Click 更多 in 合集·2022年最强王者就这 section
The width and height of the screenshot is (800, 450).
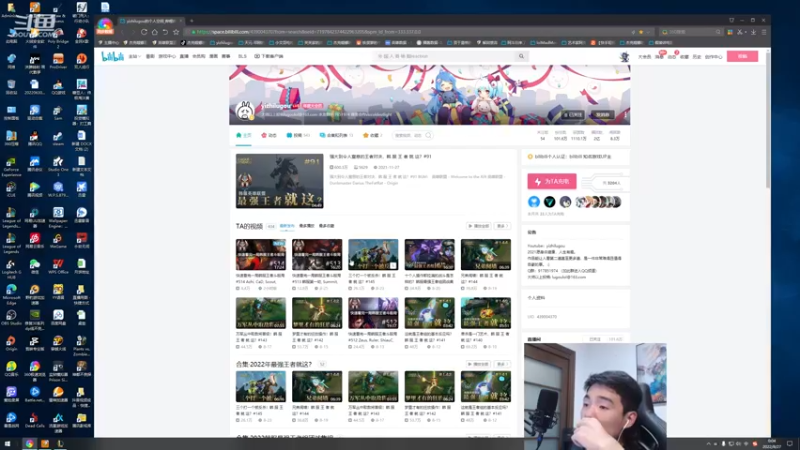[503, 364]
